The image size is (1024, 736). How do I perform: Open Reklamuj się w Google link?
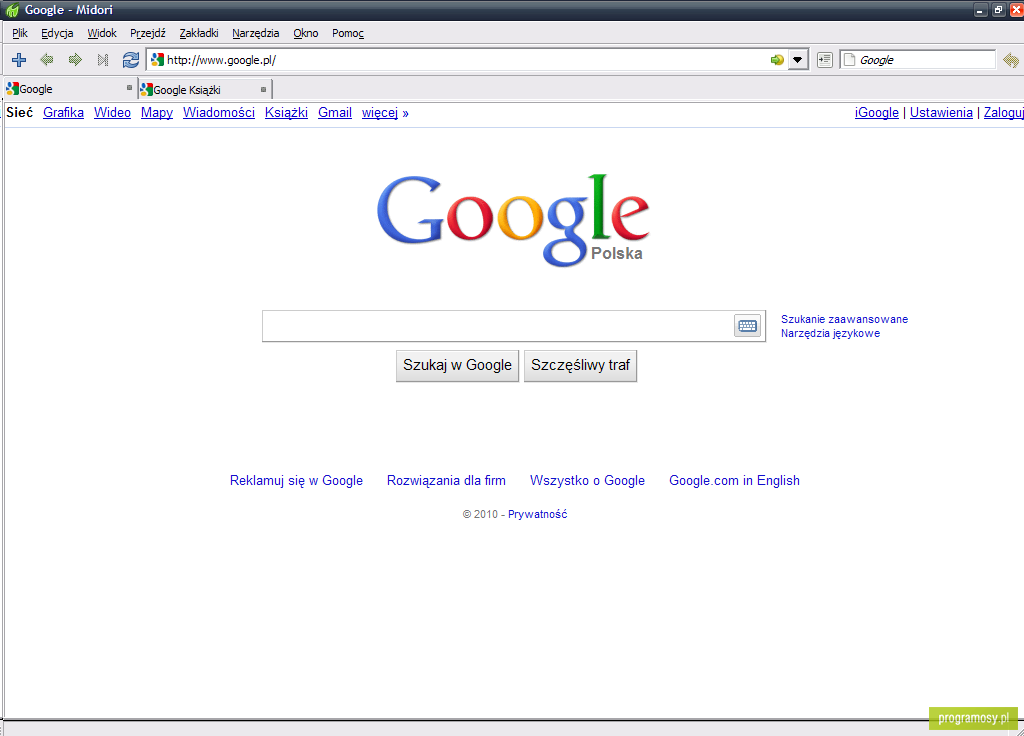(x=296, y=481)
